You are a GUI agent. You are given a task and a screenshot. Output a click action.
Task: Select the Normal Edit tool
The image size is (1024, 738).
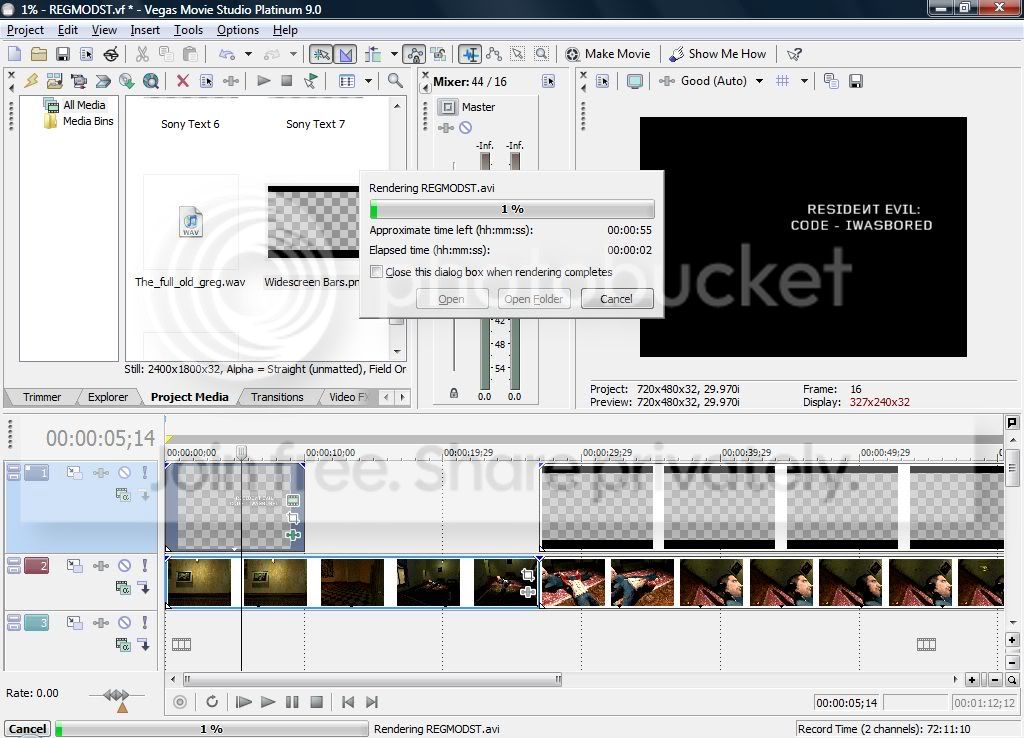pyautogui.click(x=470, y=54)
